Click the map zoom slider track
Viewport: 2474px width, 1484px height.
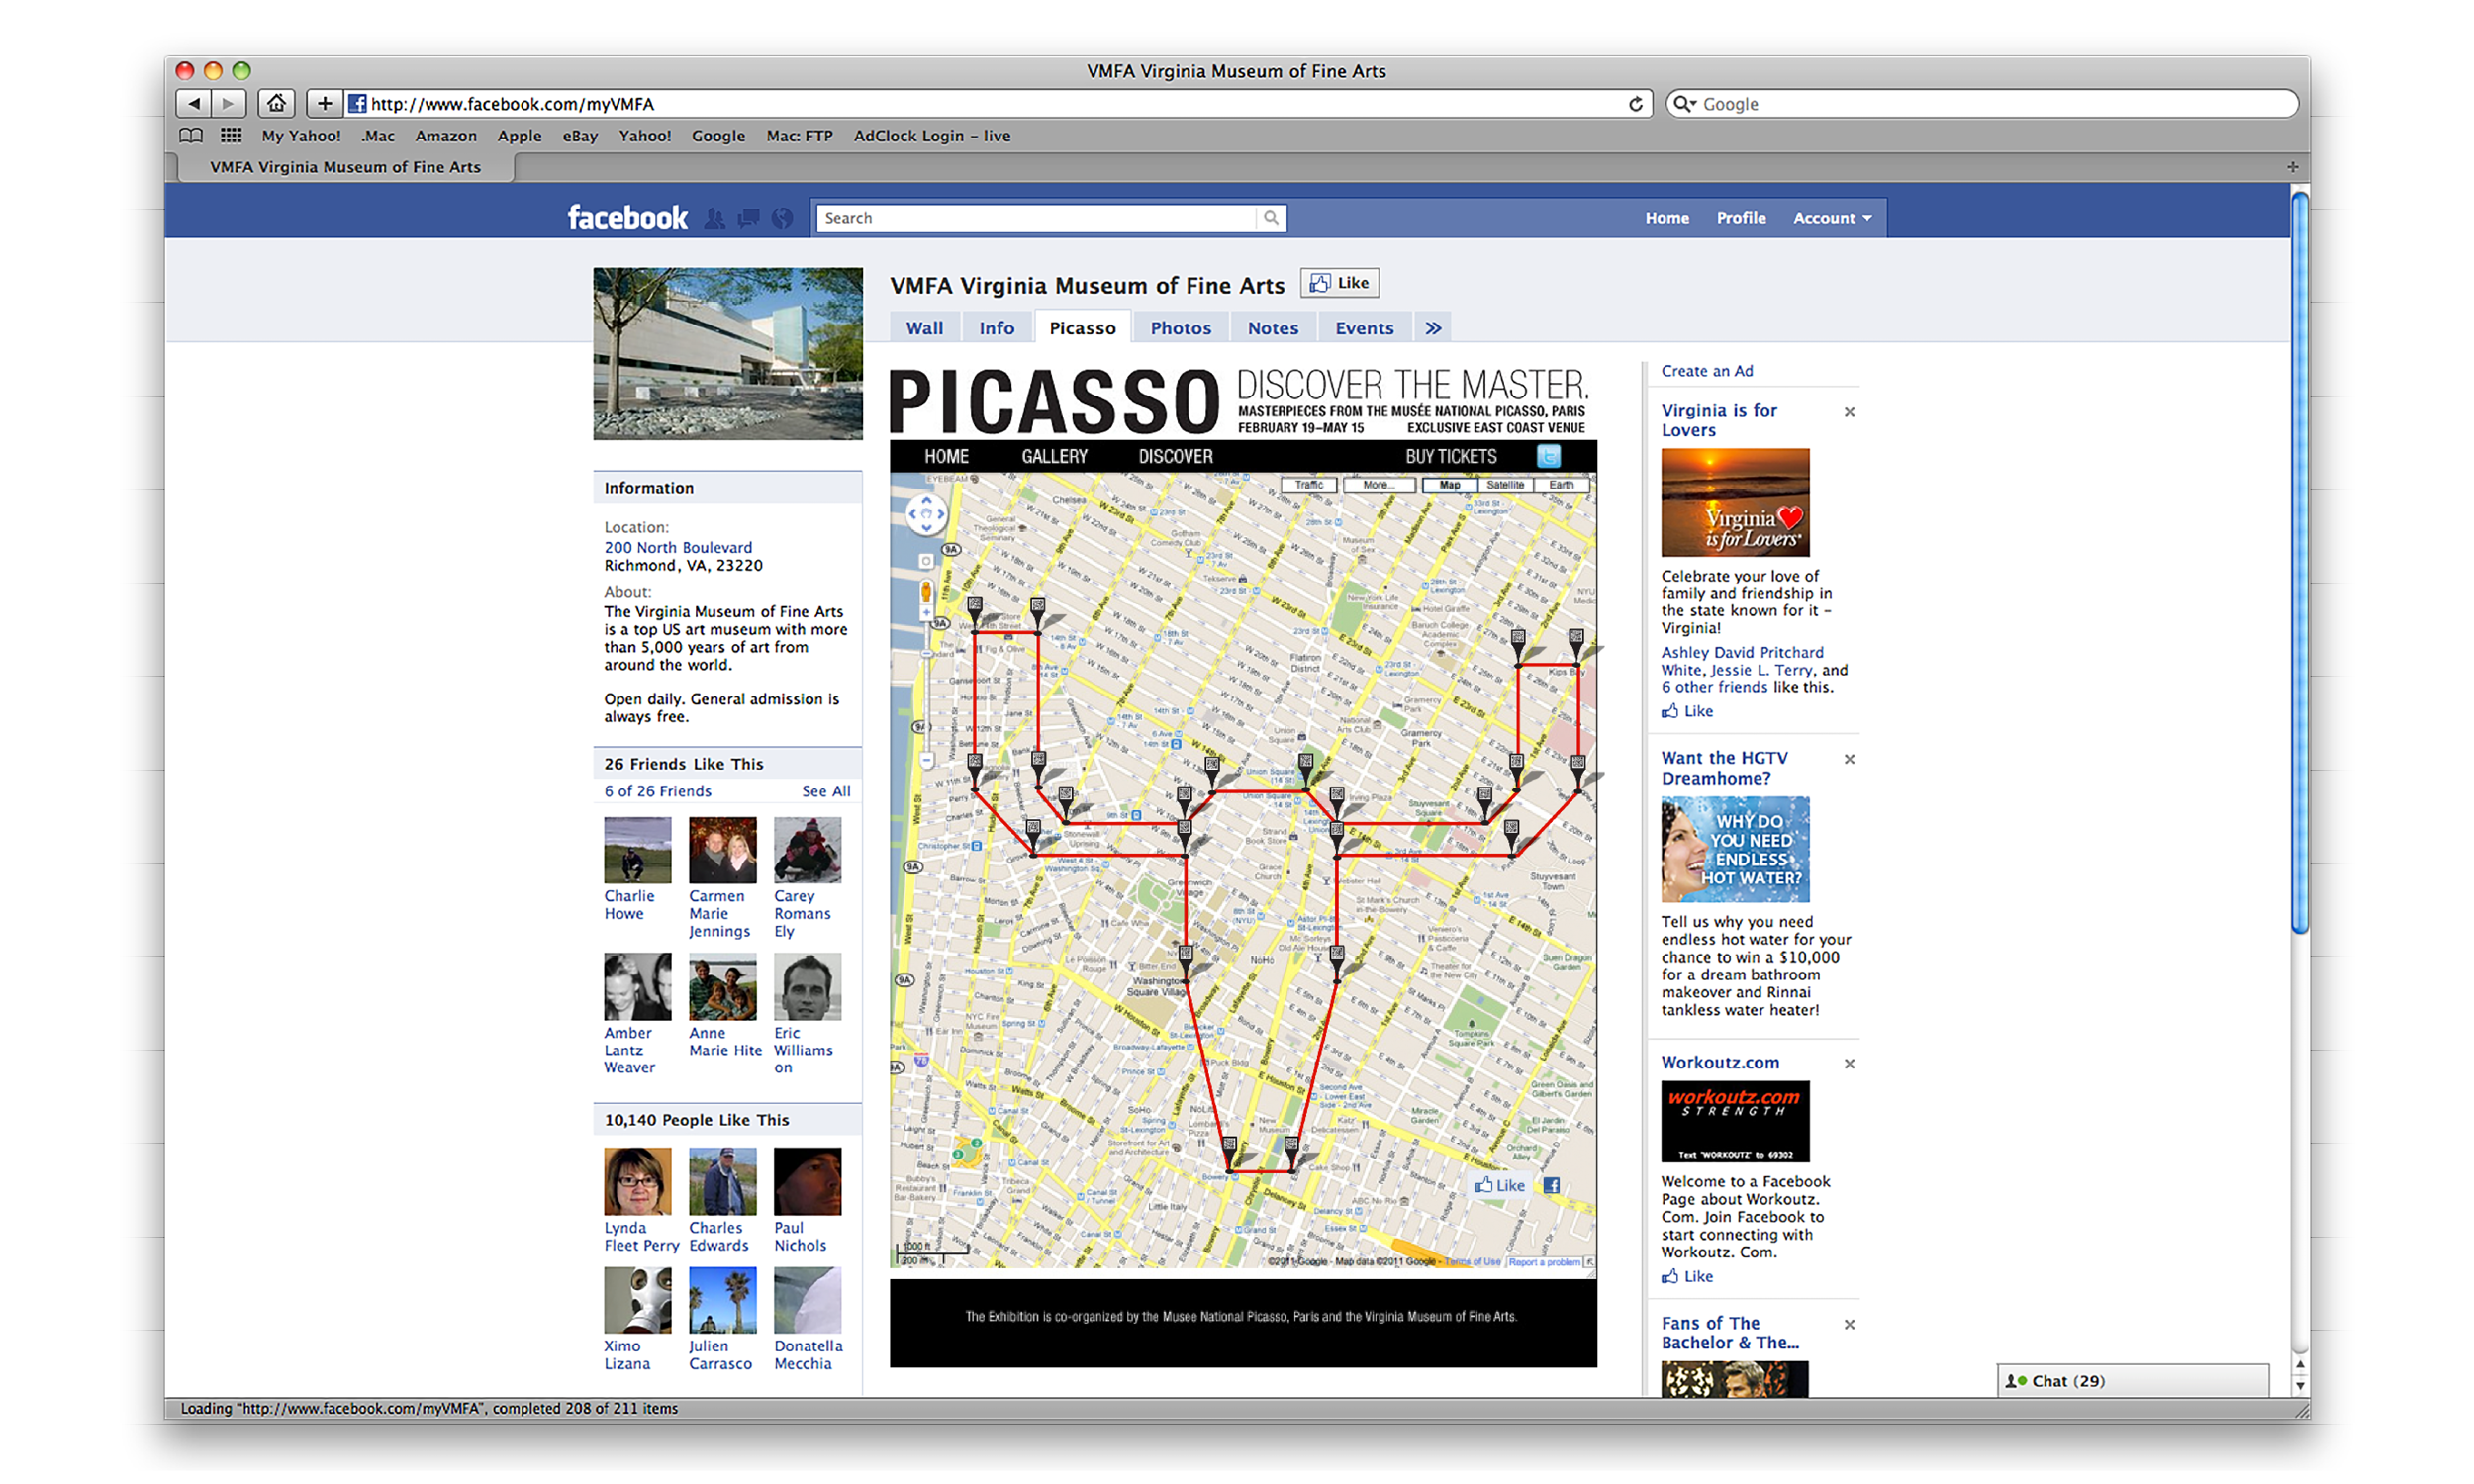coord(926,687)
